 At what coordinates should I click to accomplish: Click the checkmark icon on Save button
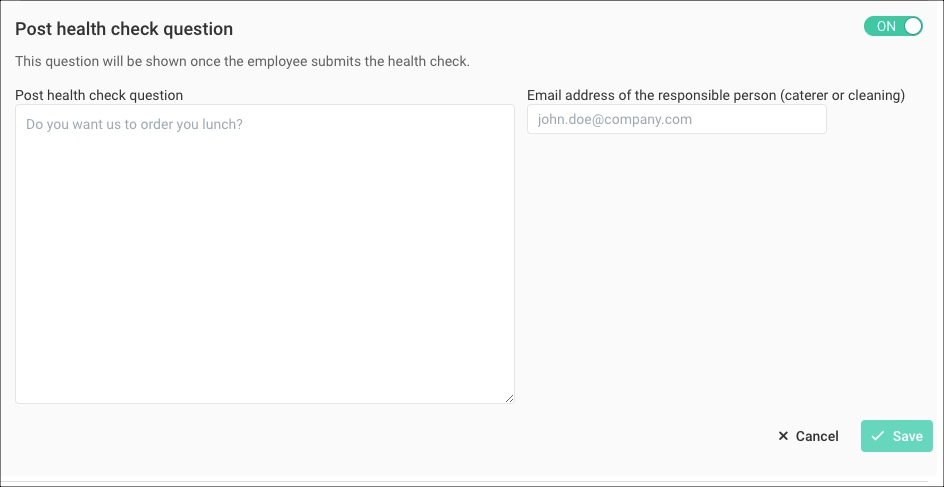878,436
